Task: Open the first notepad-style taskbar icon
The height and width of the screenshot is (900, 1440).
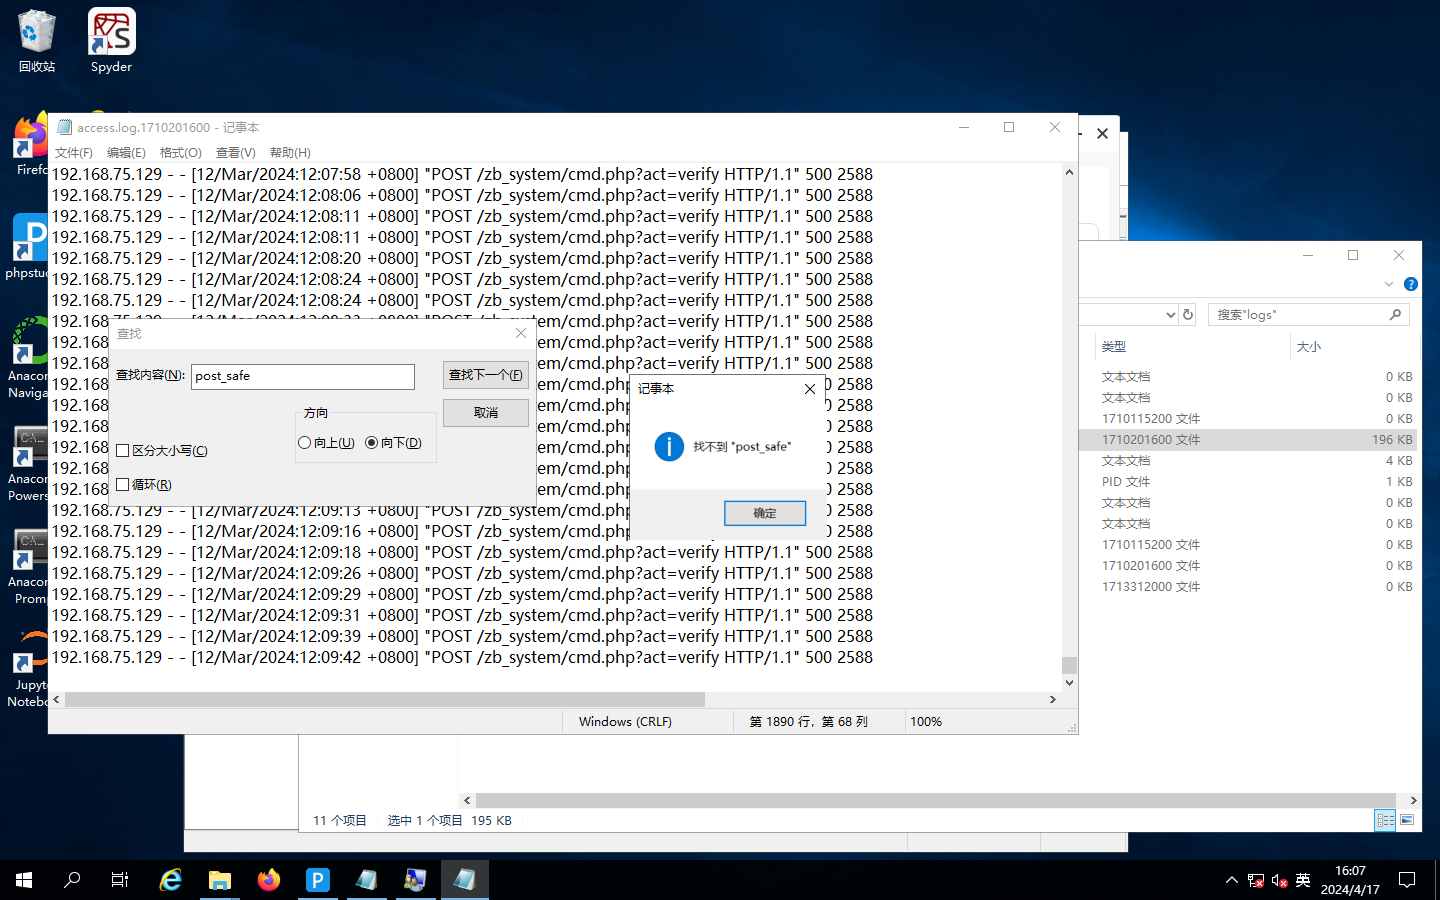Action: pyautogui.click(x=366, y=880)
